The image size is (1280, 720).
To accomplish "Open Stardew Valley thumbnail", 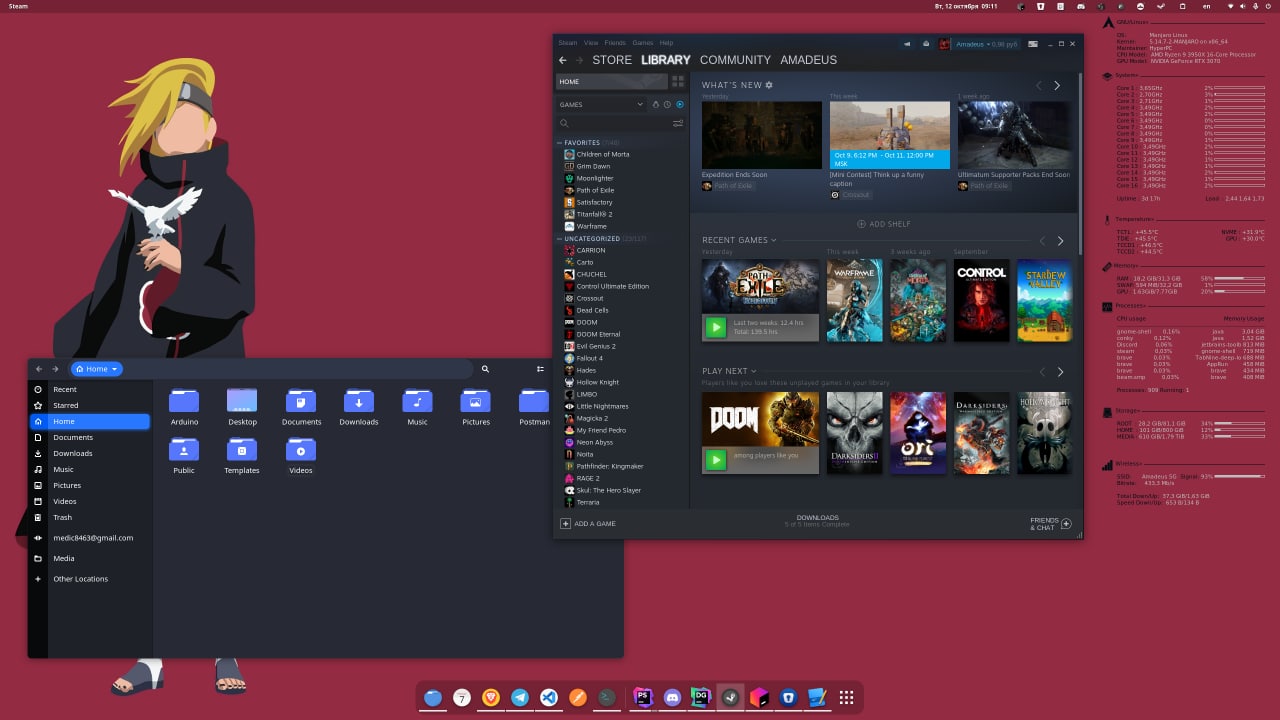I will [x=1044, y=300].
